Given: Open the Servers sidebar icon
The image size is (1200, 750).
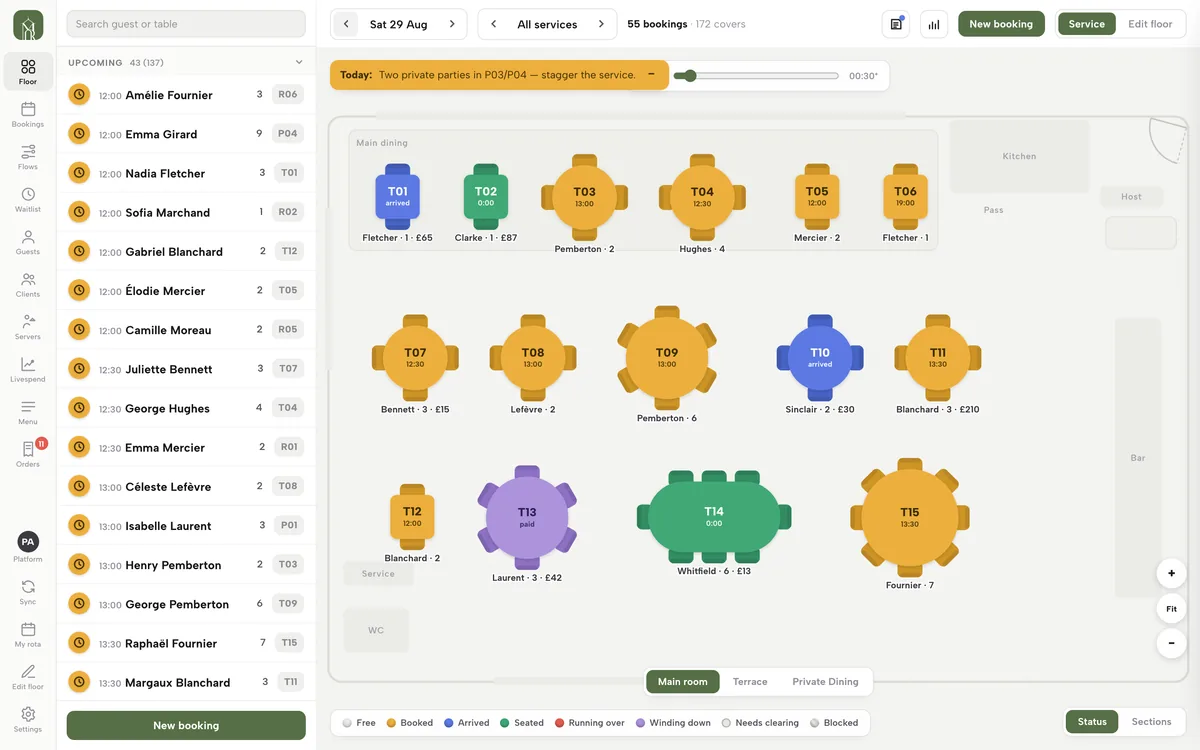Looking at the screenshot, I should (x=28, y=327).
